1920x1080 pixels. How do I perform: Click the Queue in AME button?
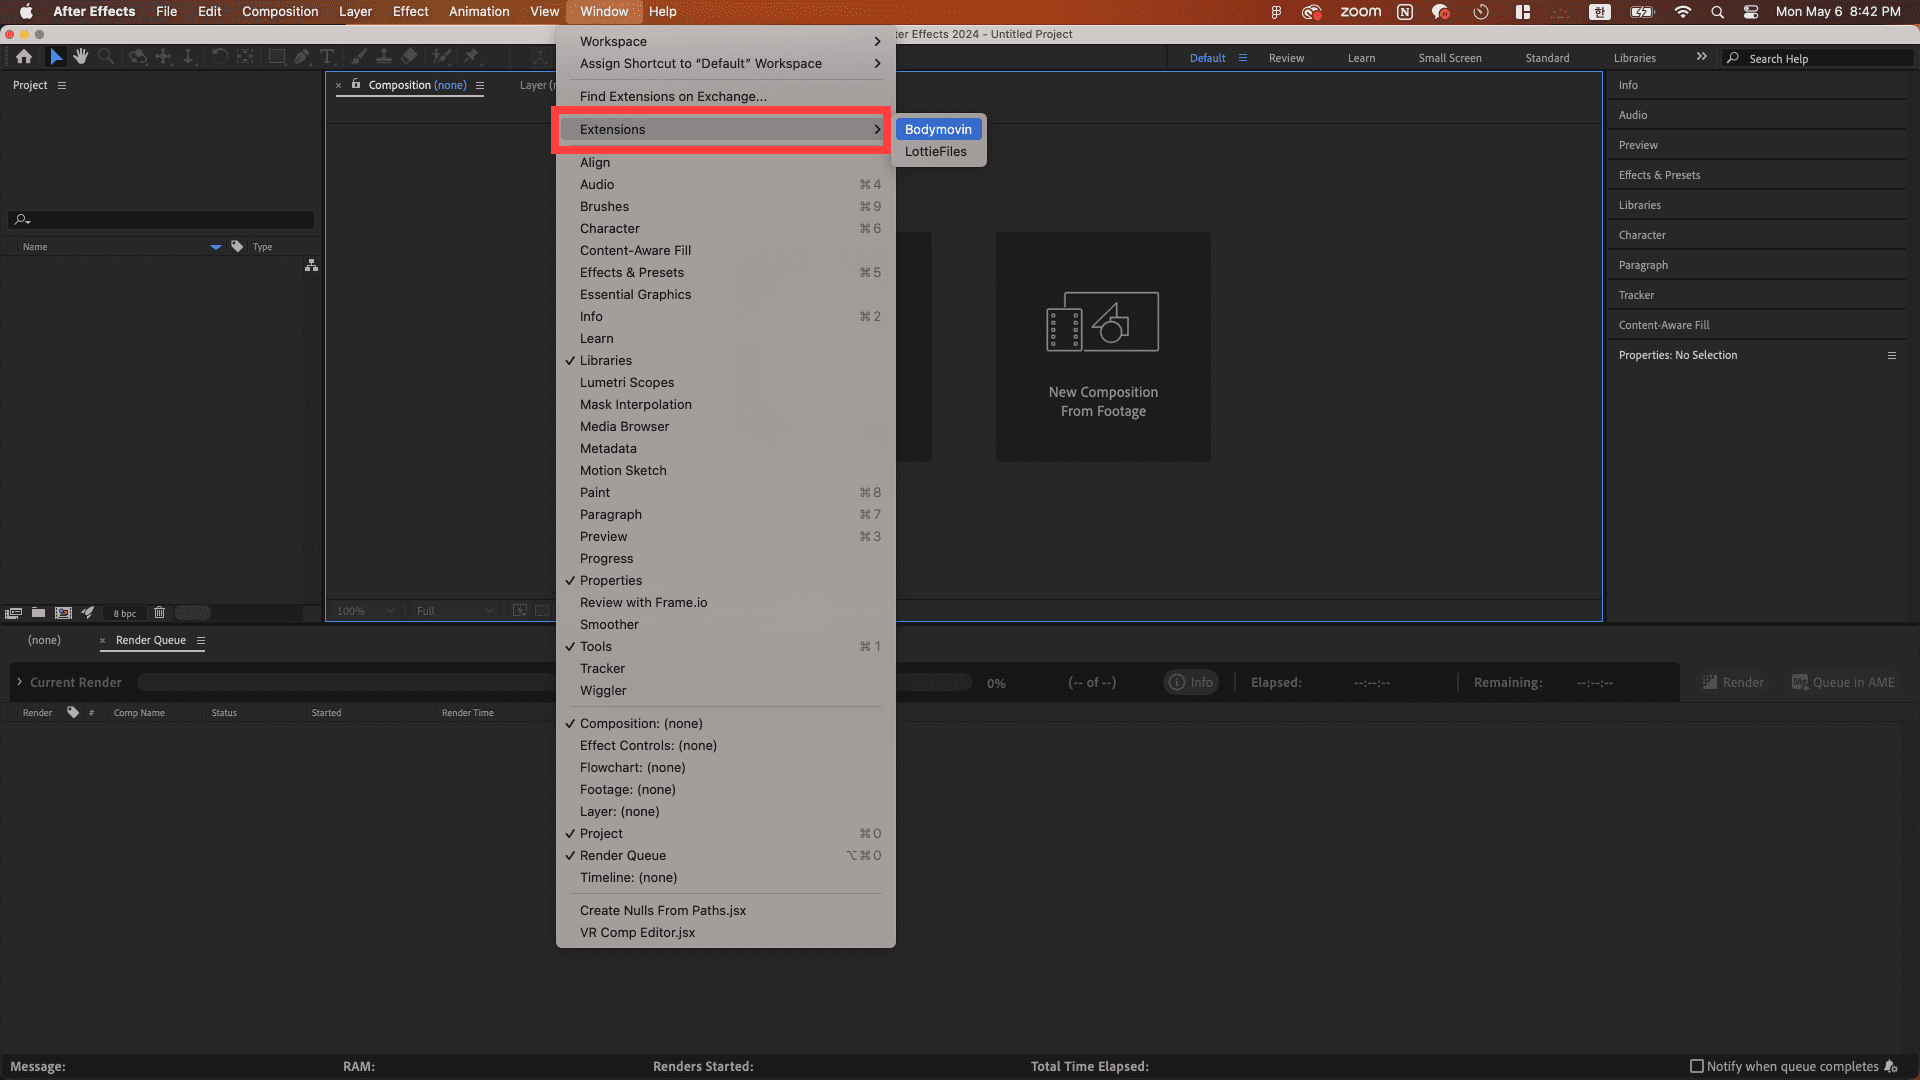click(1843, 682)
